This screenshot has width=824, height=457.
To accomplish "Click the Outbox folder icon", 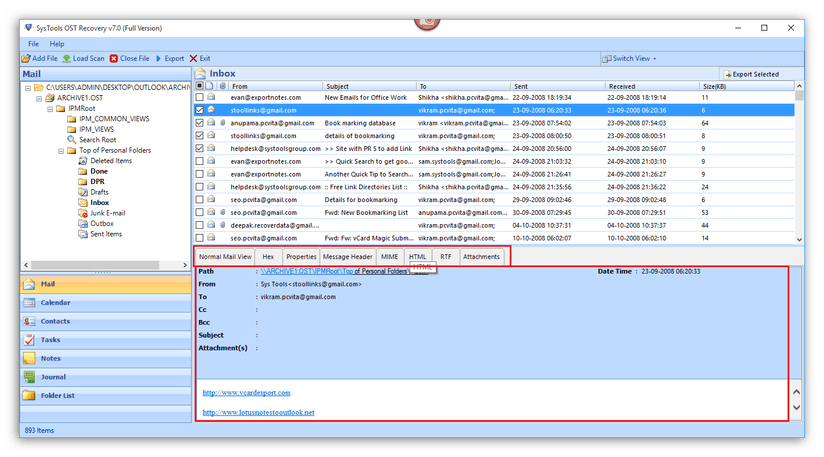I will coord(83,224).
